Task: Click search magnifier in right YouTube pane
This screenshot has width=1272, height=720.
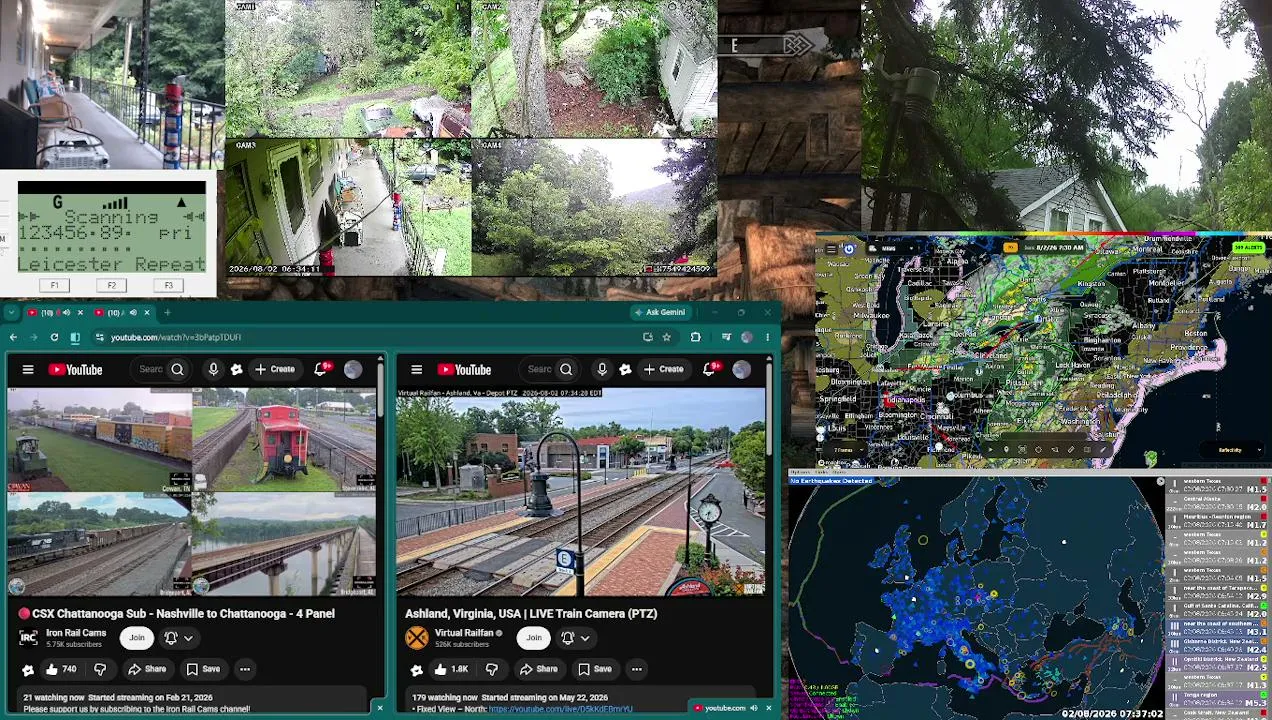Action: point(566,370)
